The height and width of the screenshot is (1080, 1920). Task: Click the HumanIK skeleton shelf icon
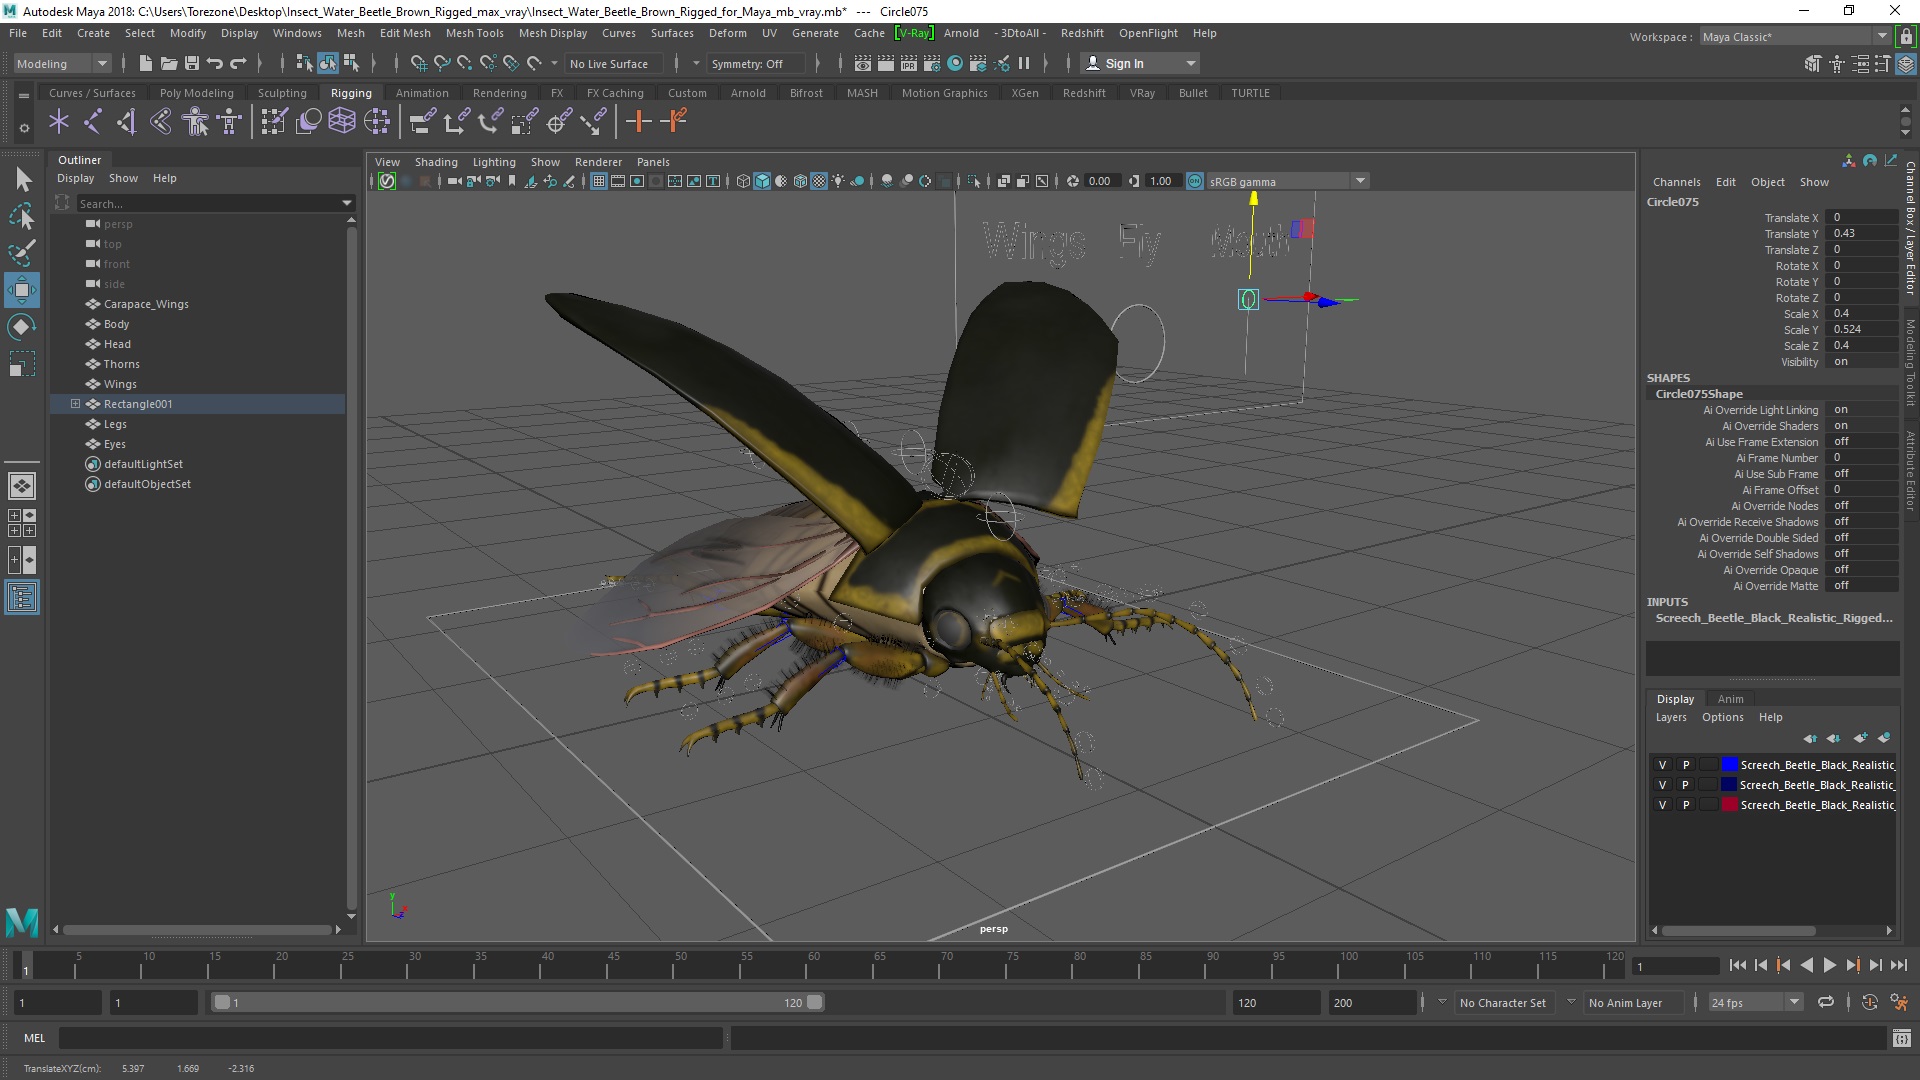(x=230, y=122)
